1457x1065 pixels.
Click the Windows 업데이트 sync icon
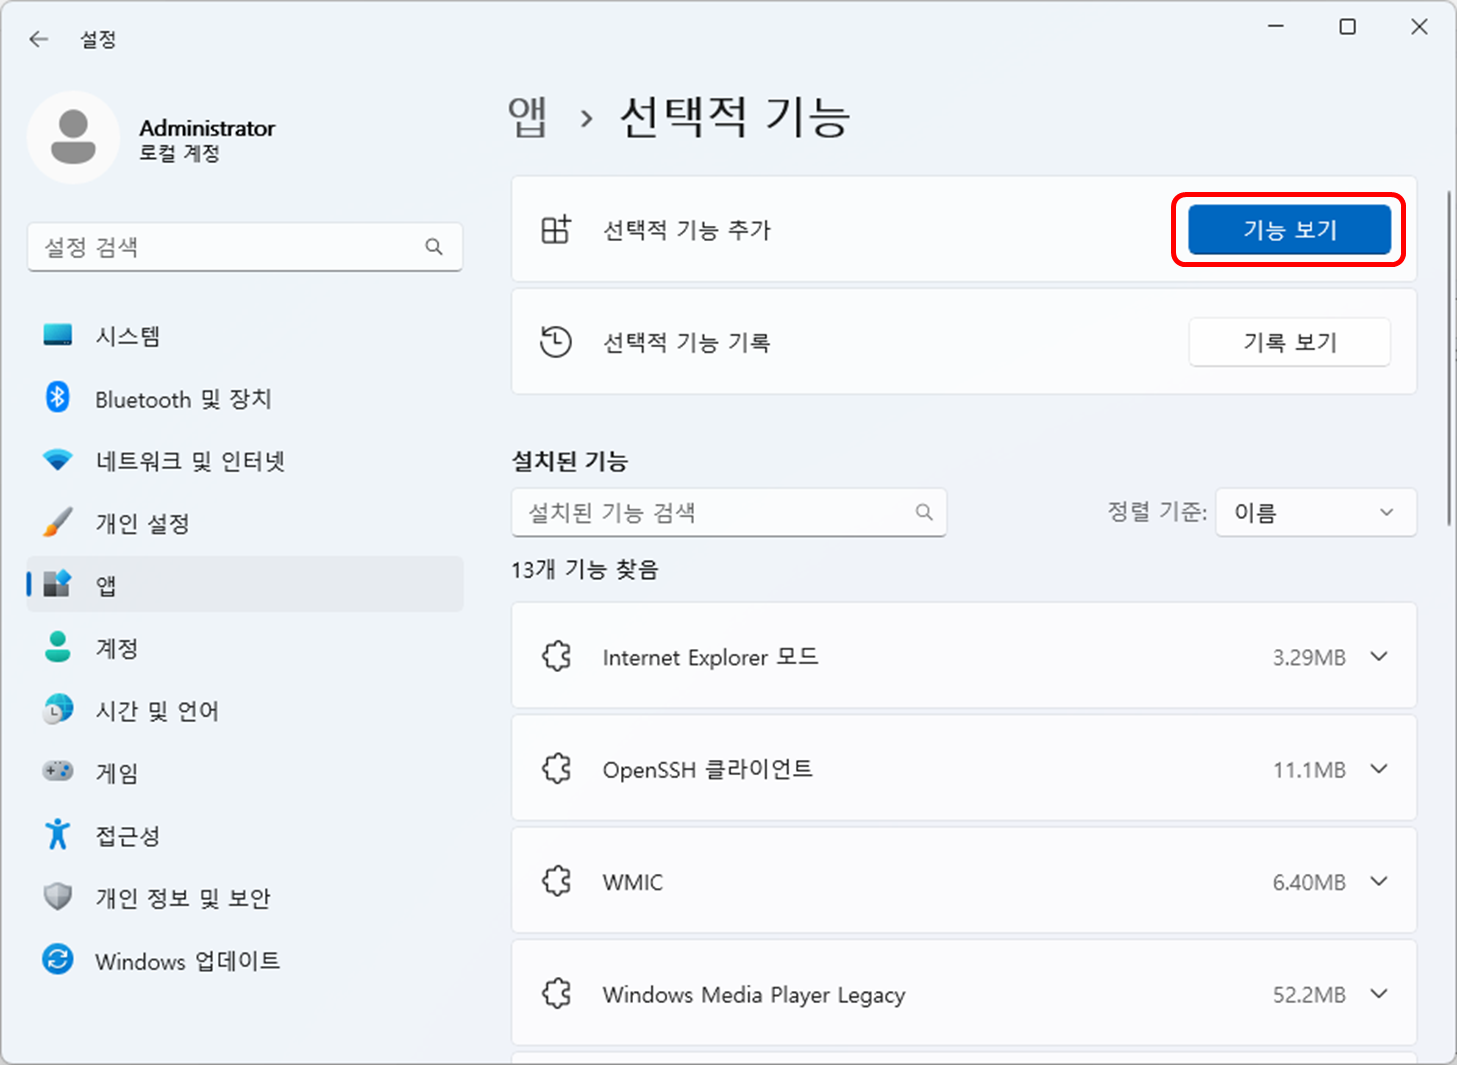click(58, 960)
